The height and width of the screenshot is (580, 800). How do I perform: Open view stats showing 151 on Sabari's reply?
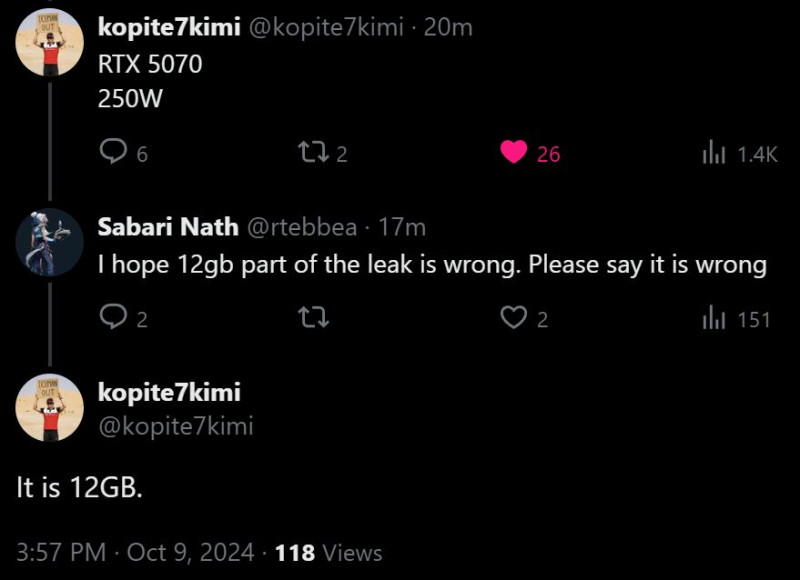[713, 318]
